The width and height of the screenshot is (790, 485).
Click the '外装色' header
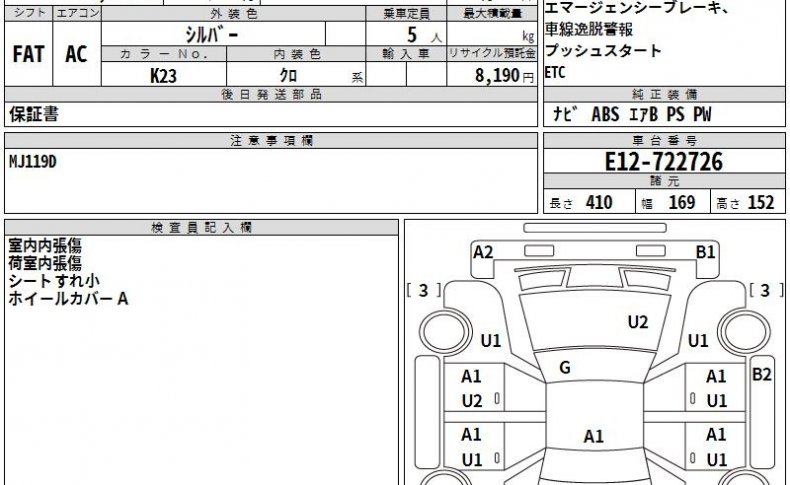(x=233, y=14)
